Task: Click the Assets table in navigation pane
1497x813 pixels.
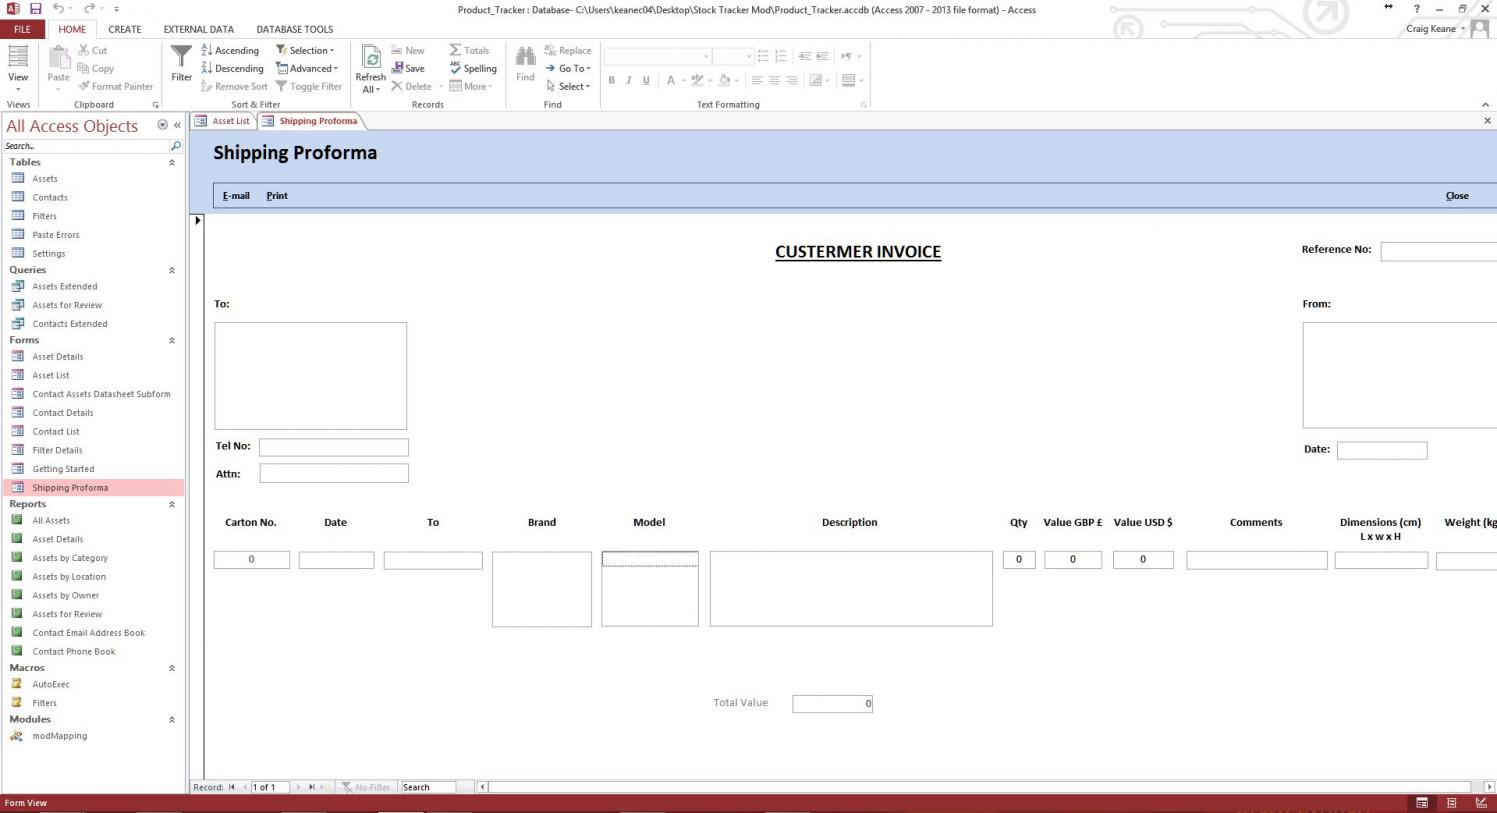Action: (x=45, y=179)
